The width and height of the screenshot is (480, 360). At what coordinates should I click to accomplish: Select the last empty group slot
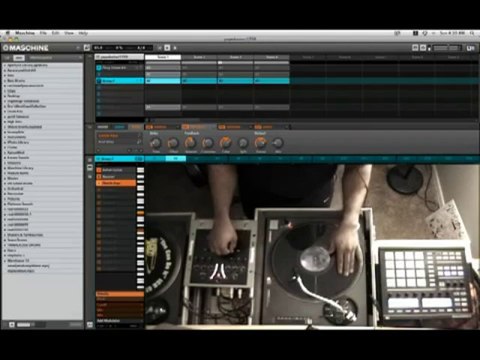pyautogui.click(x=120, y=114)
